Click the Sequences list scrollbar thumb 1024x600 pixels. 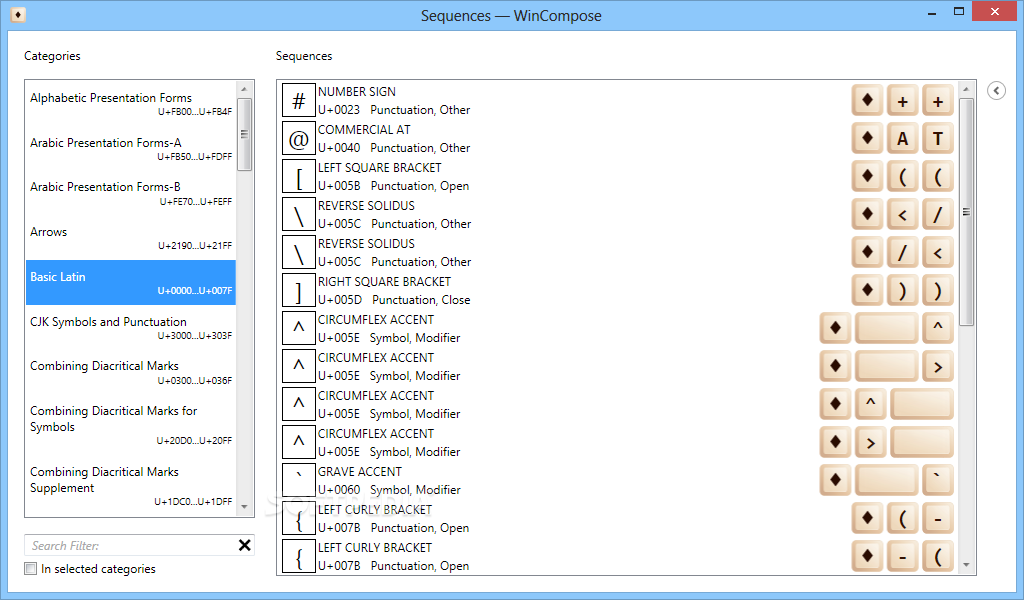pyautogui.click(x=967, y=212)
